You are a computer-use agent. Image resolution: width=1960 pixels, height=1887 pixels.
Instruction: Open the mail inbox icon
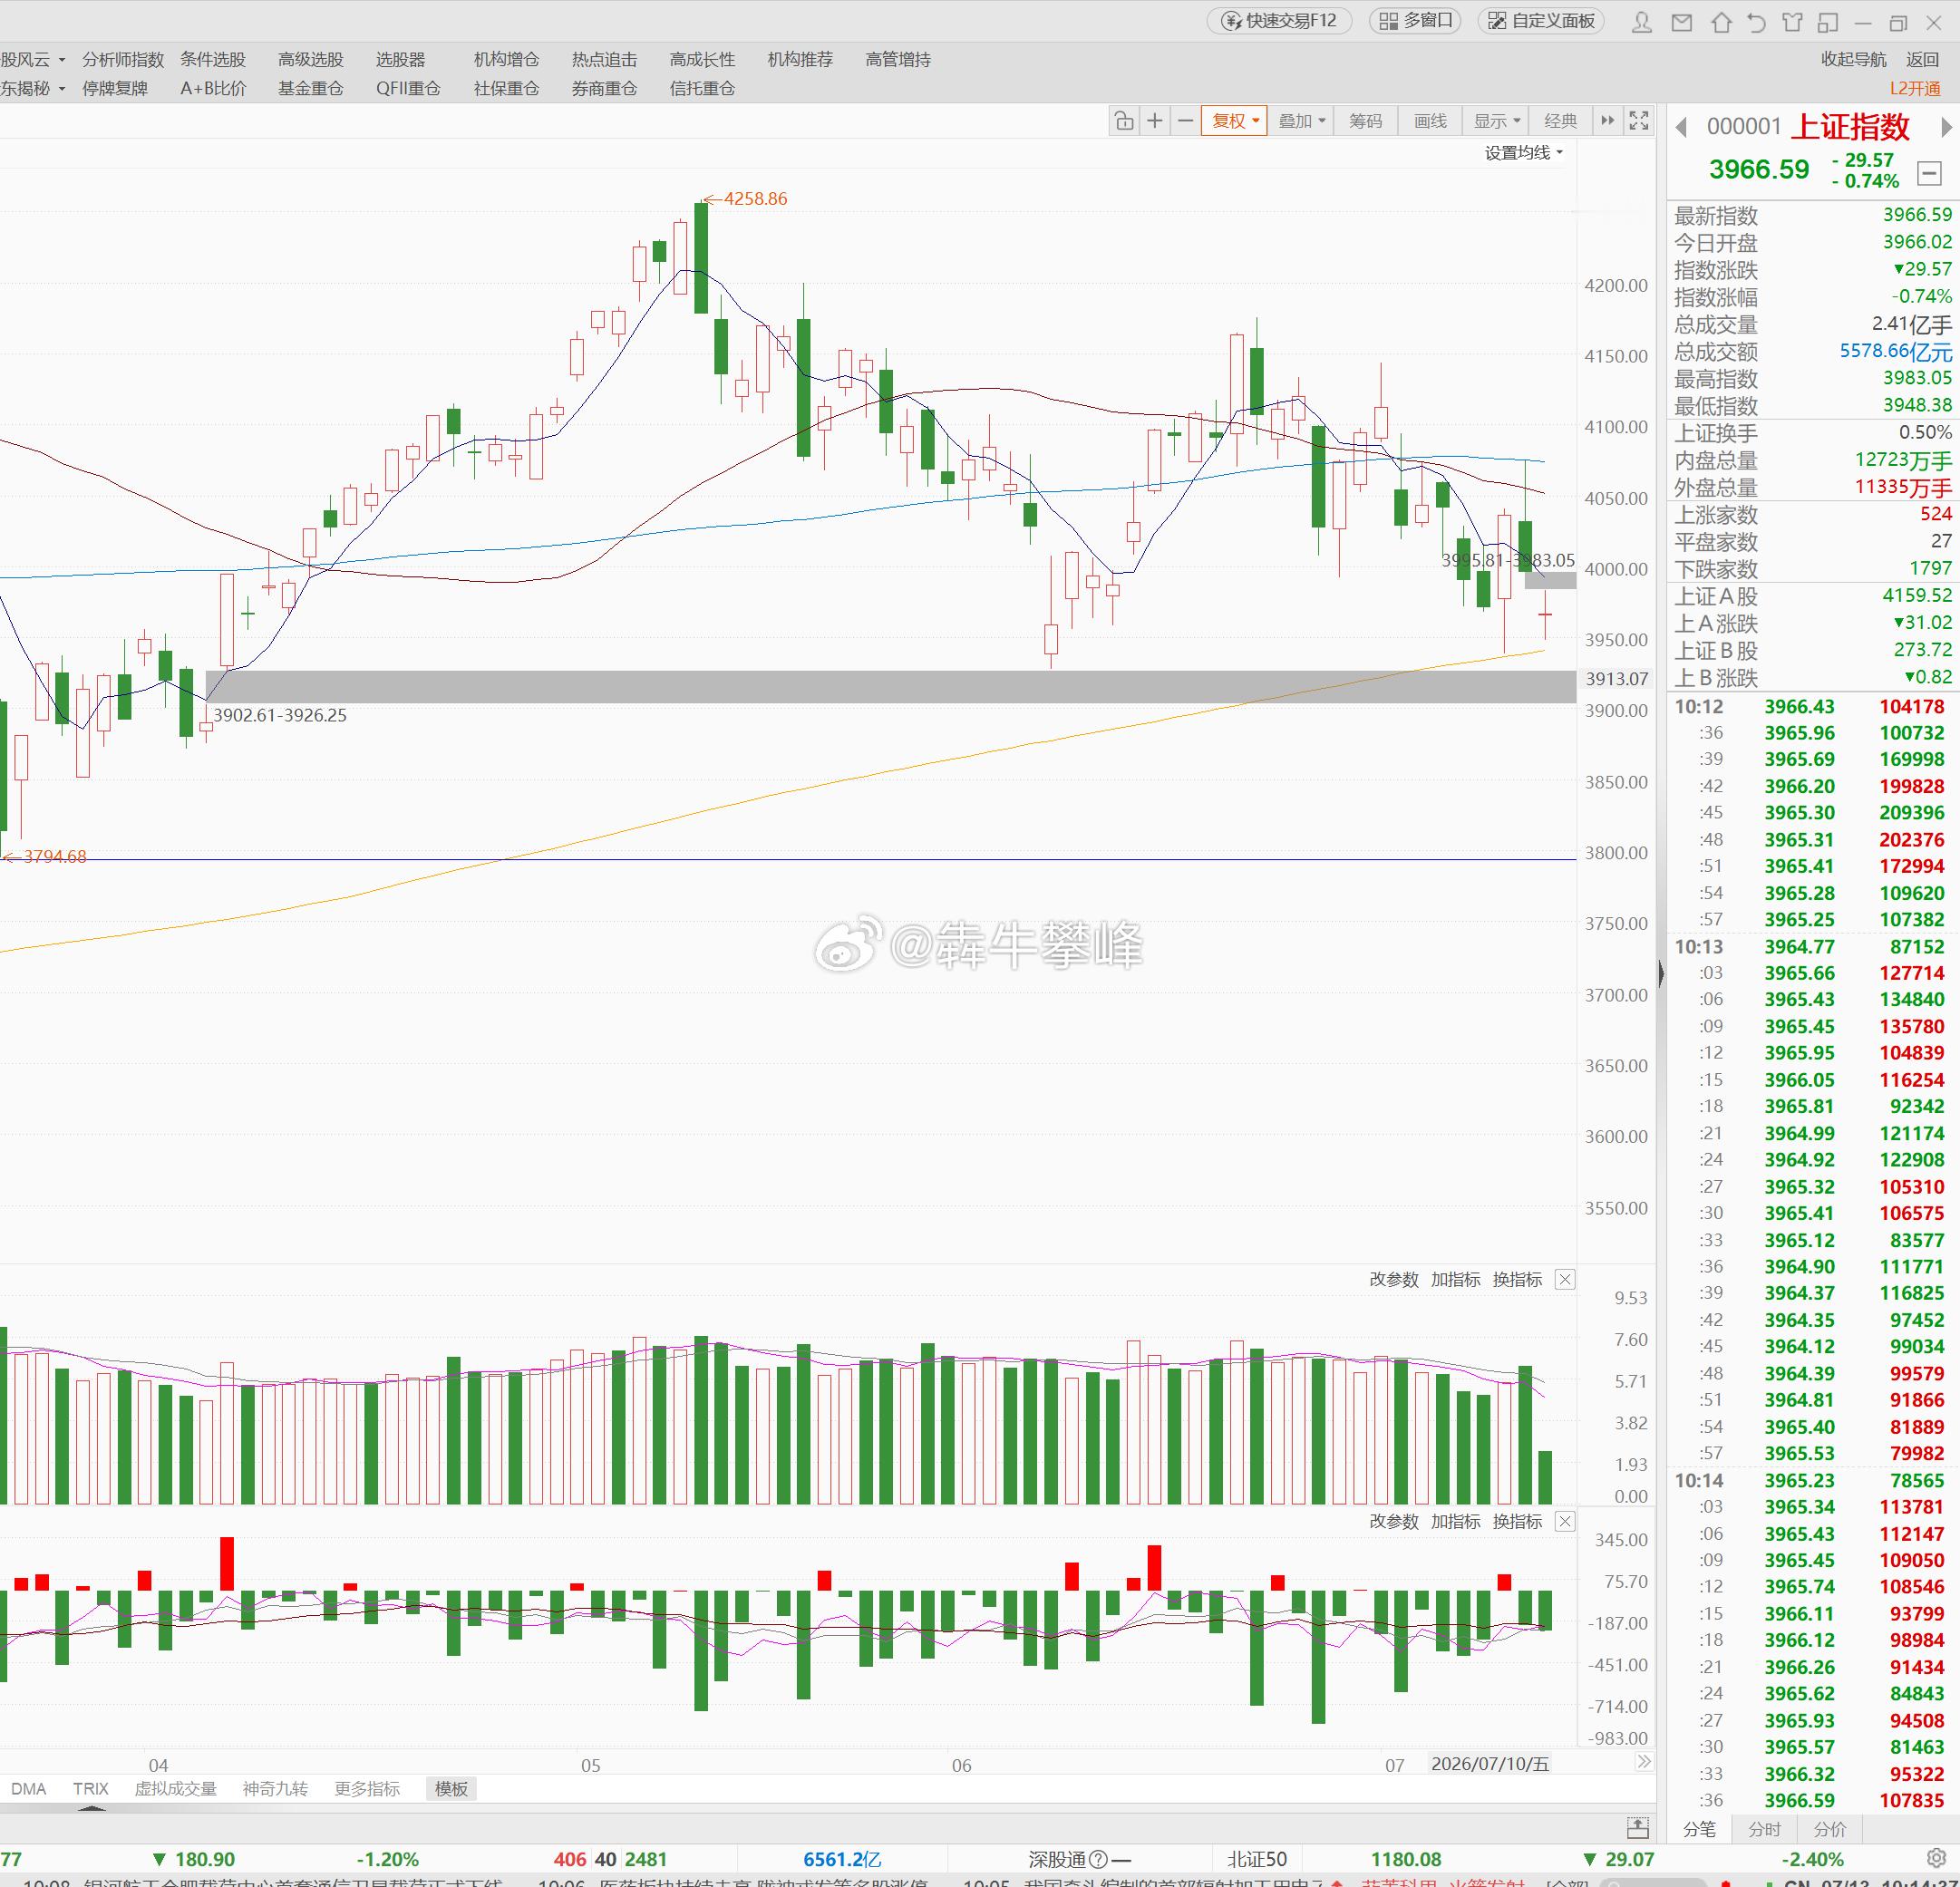click(x=1682, y=22)
